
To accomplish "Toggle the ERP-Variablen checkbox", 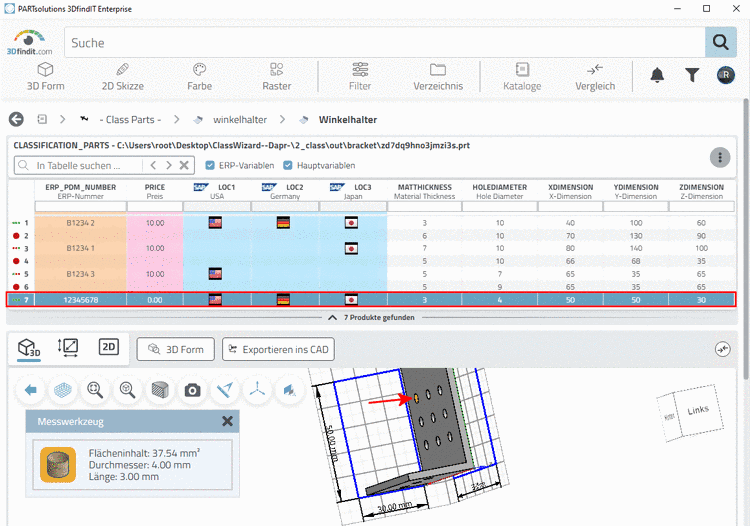I will pos(210,165).
